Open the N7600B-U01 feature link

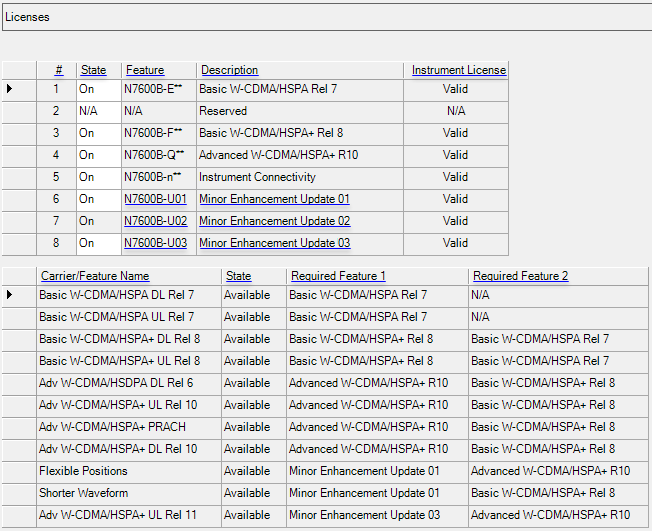156,199
